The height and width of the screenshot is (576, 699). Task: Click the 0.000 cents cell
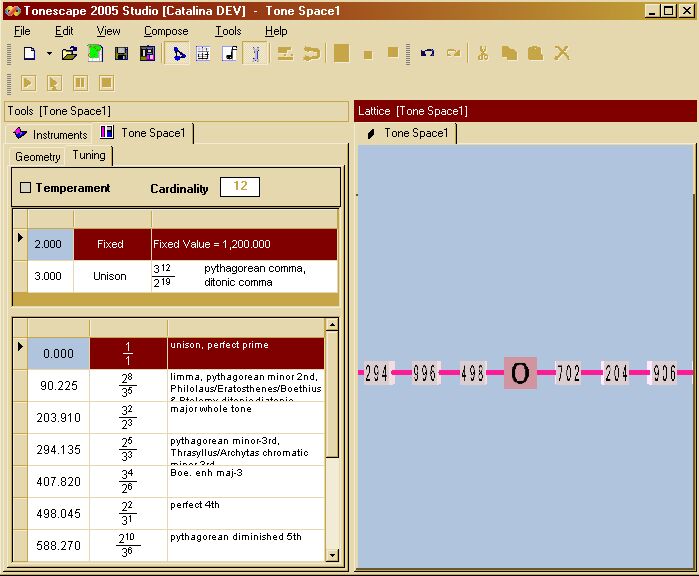tap(58, 354)
